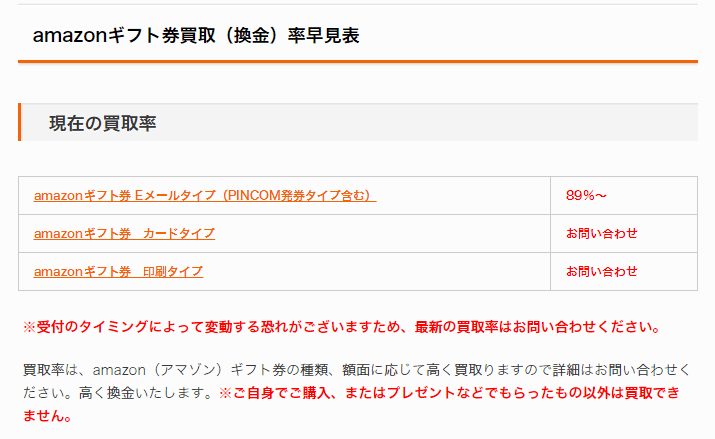Open the amazonギフト券 印刷タイプ link
Viewport: 715px width, 439px height.
(x=118, y=272)
